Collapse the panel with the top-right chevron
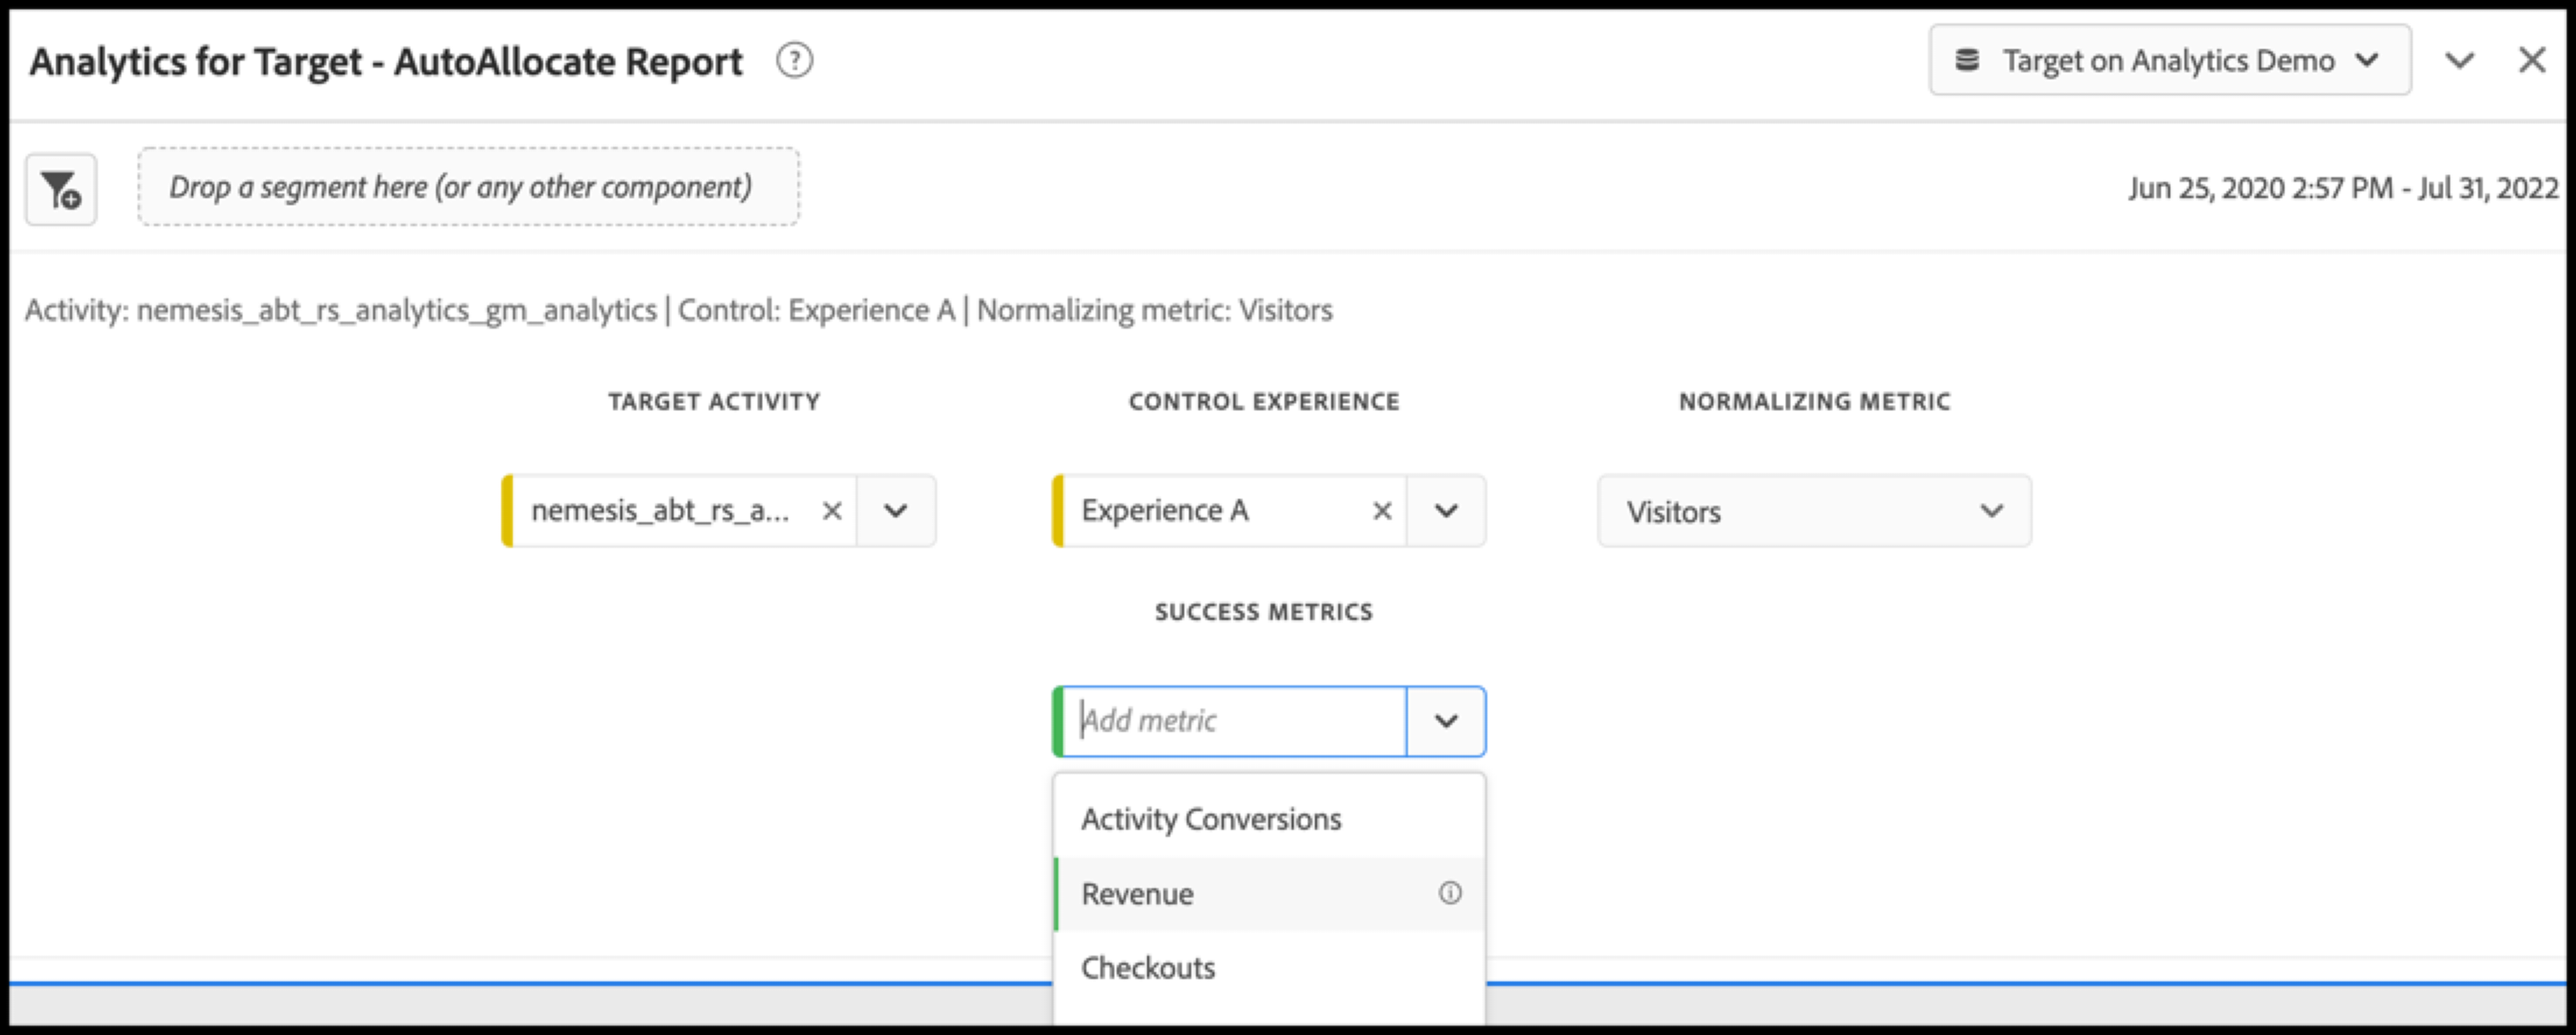 point(2459,61)
